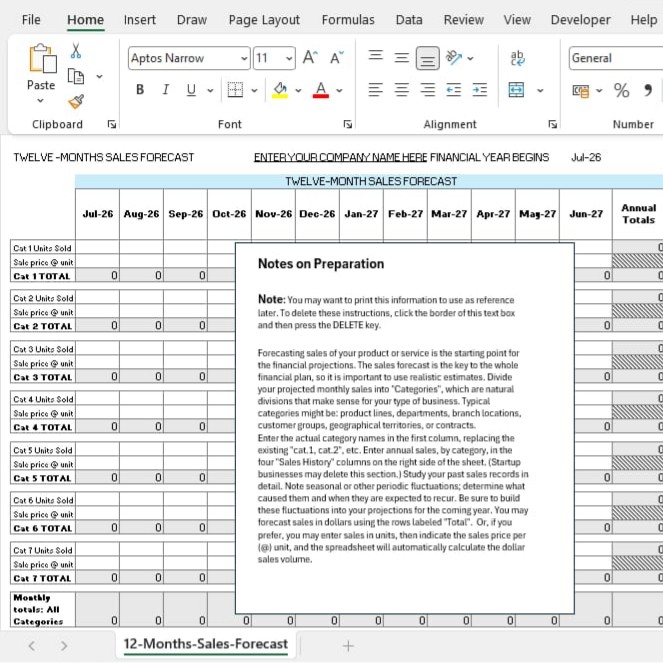
Task: Click the Paste clipboard icon
Action: pos(42,58)
